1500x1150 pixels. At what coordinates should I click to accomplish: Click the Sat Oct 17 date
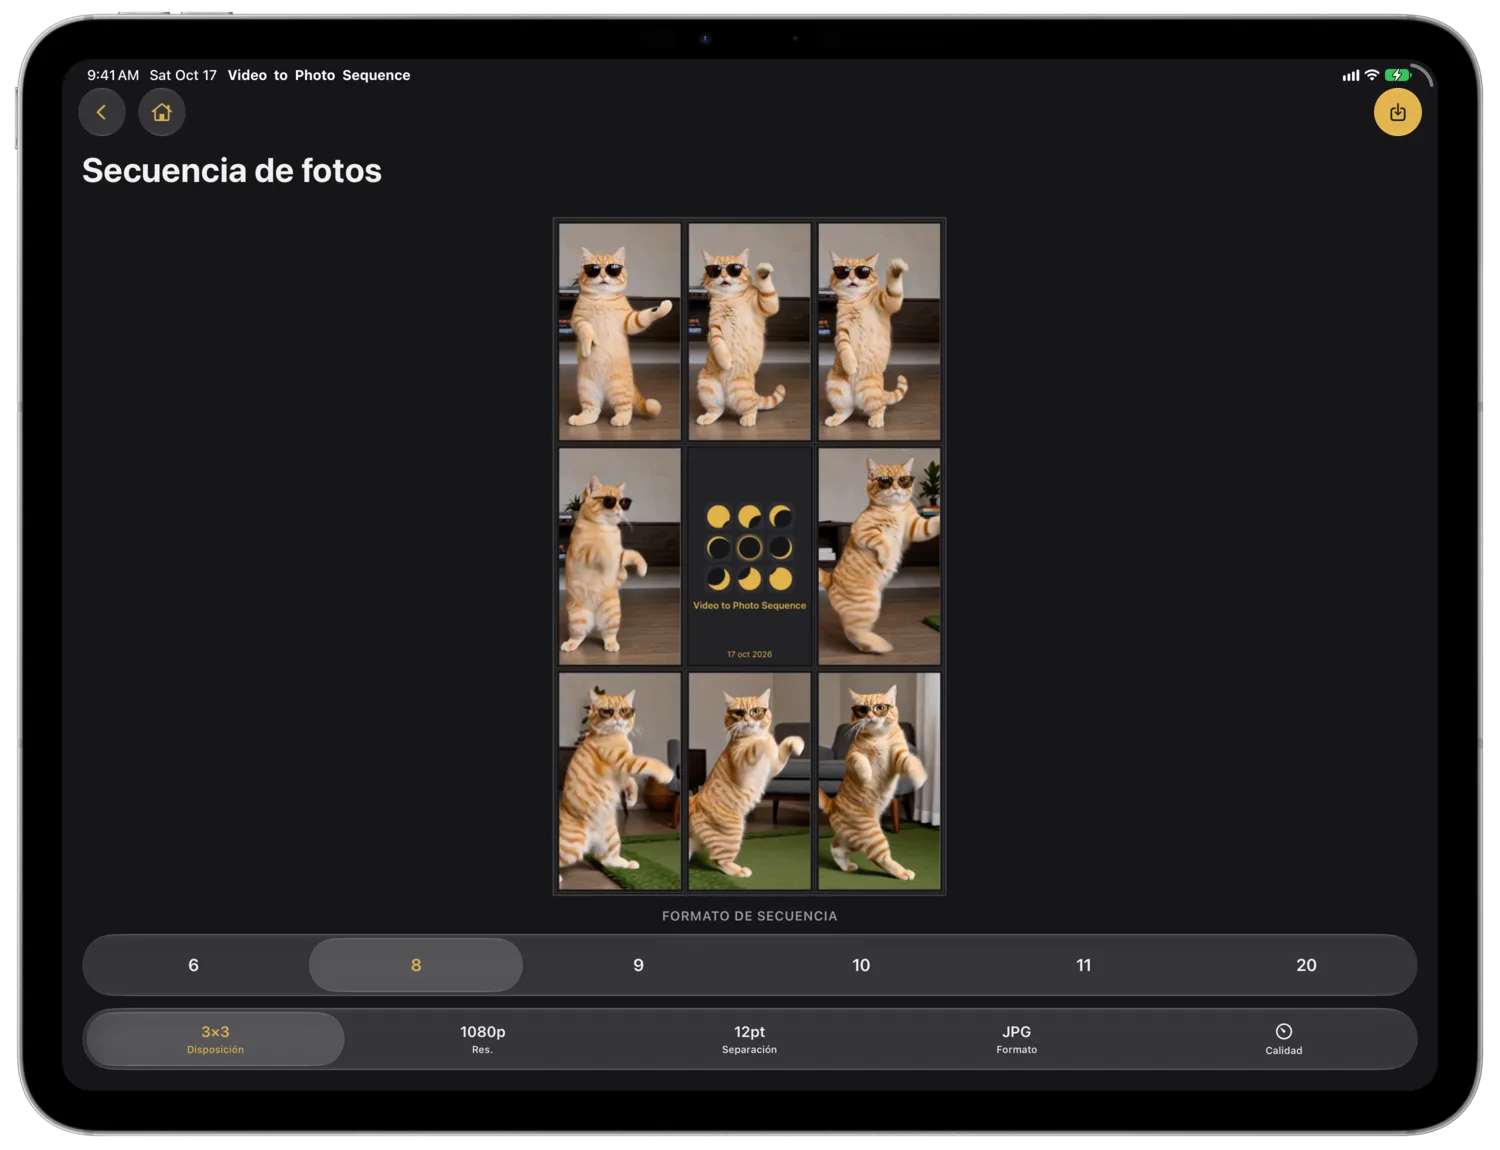pyautogui.click(x=183, y=75)
